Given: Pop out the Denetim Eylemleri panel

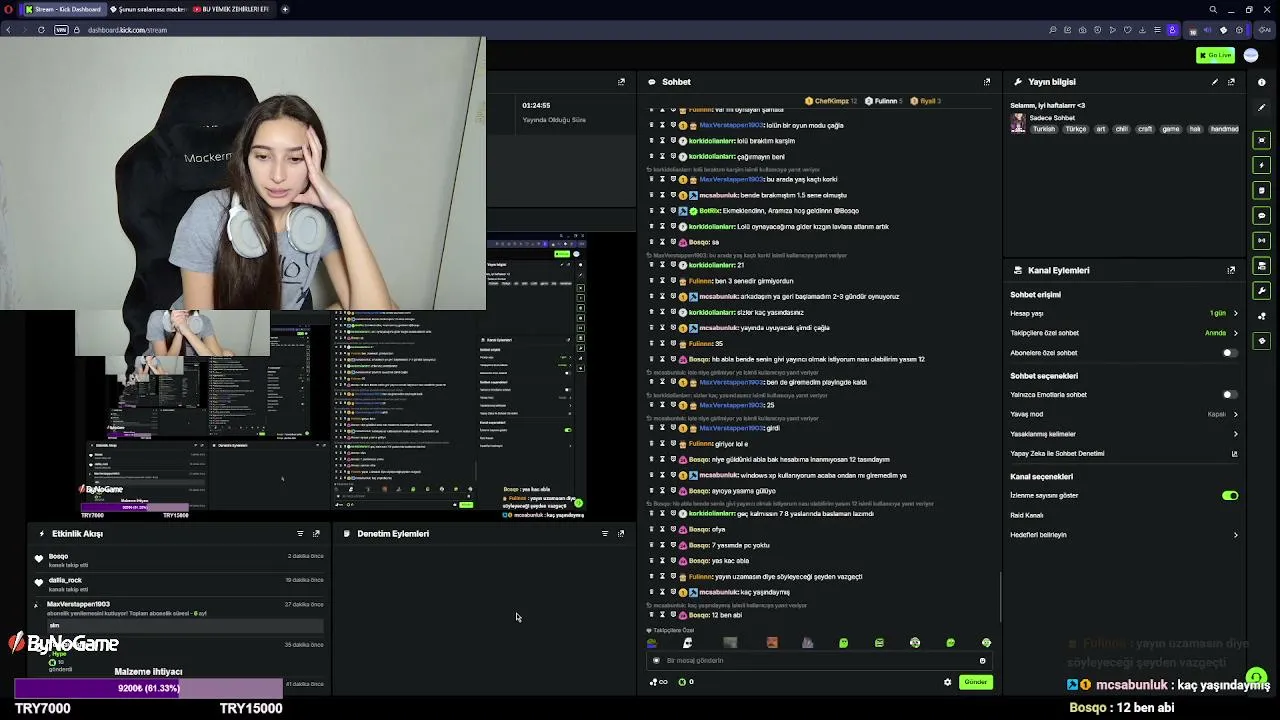Looking at the screenshot, I should pos(621,534).
